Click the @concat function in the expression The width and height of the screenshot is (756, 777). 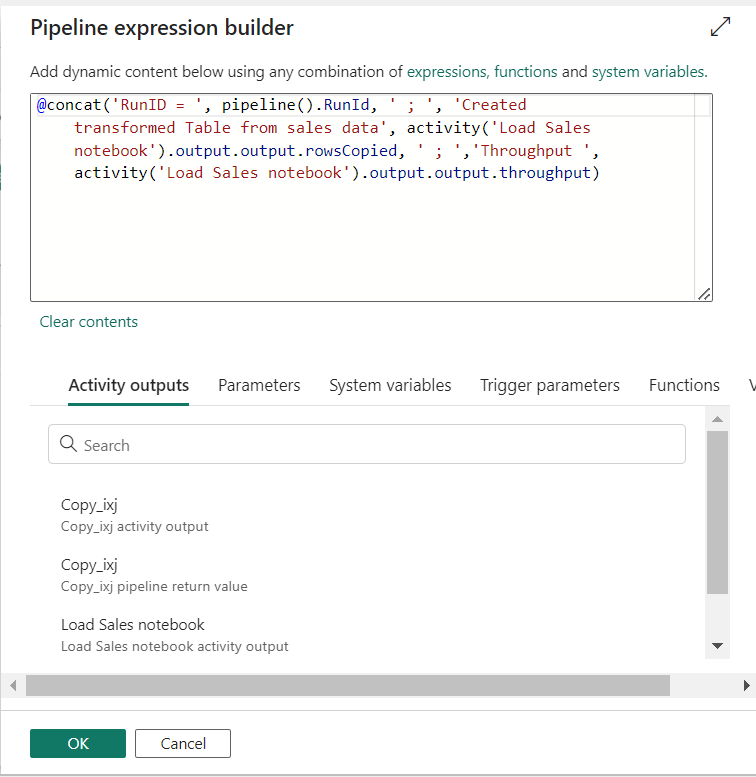(x=69, y=105)
